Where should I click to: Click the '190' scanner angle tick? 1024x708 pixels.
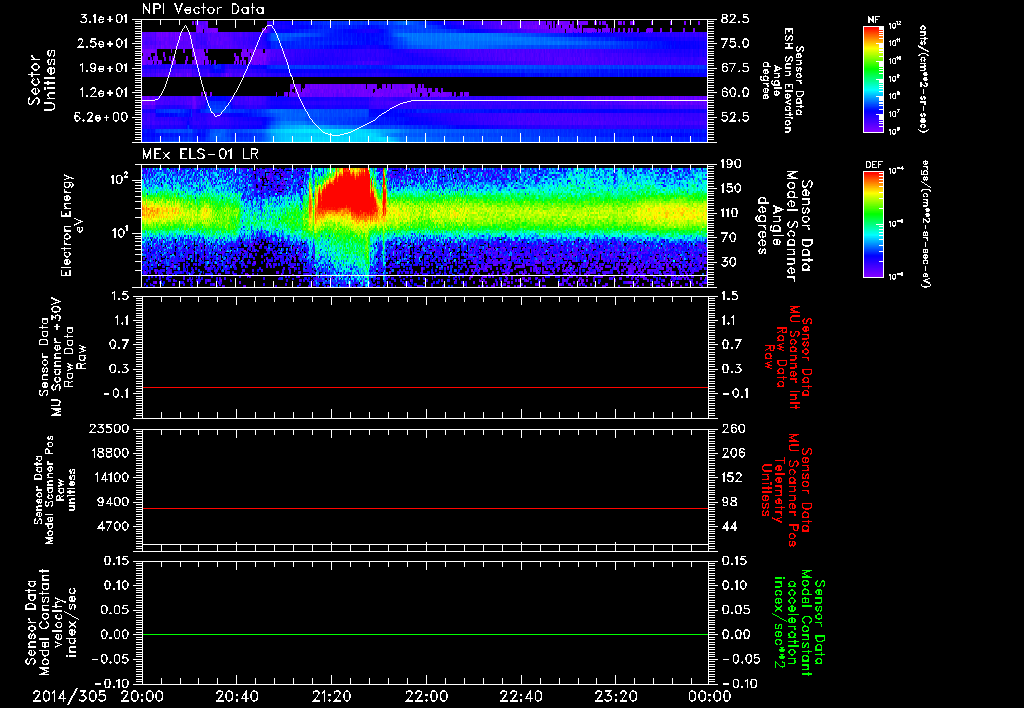(731, 164)
